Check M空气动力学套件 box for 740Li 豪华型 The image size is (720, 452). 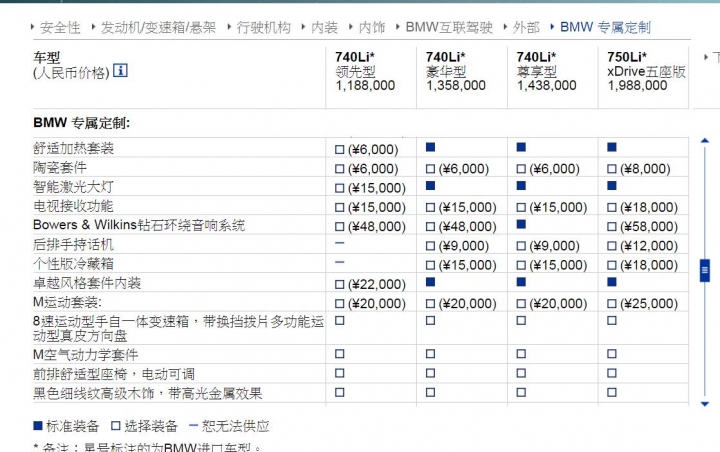click(430, 354)
